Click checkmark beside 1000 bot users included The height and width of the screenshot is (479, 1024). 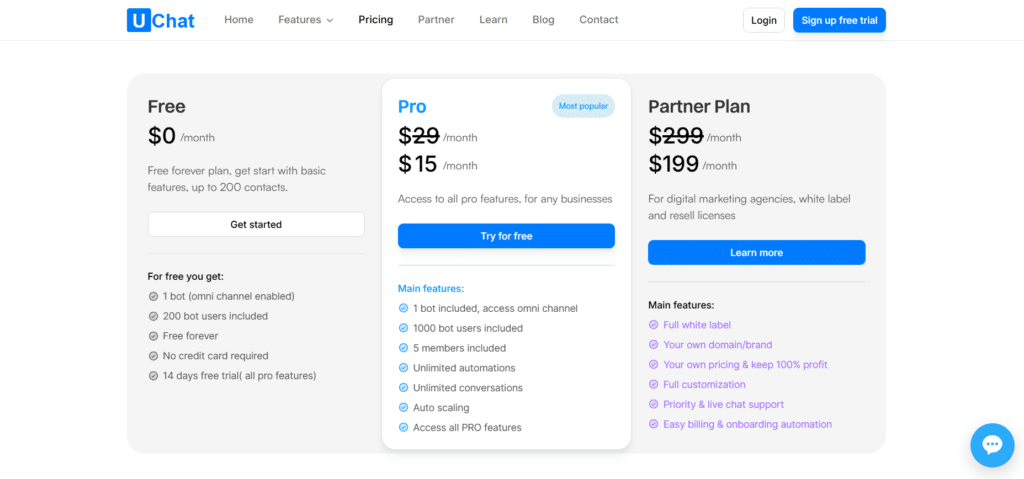tap(403, 328)
